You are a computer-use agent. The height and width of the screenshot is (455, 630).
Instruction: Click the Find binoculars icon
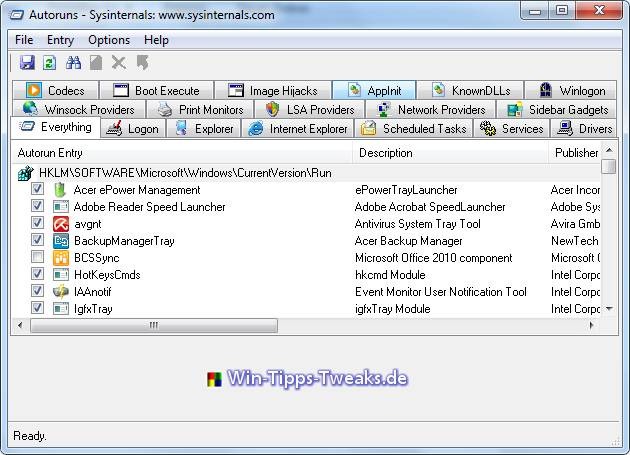click(73, 63)
